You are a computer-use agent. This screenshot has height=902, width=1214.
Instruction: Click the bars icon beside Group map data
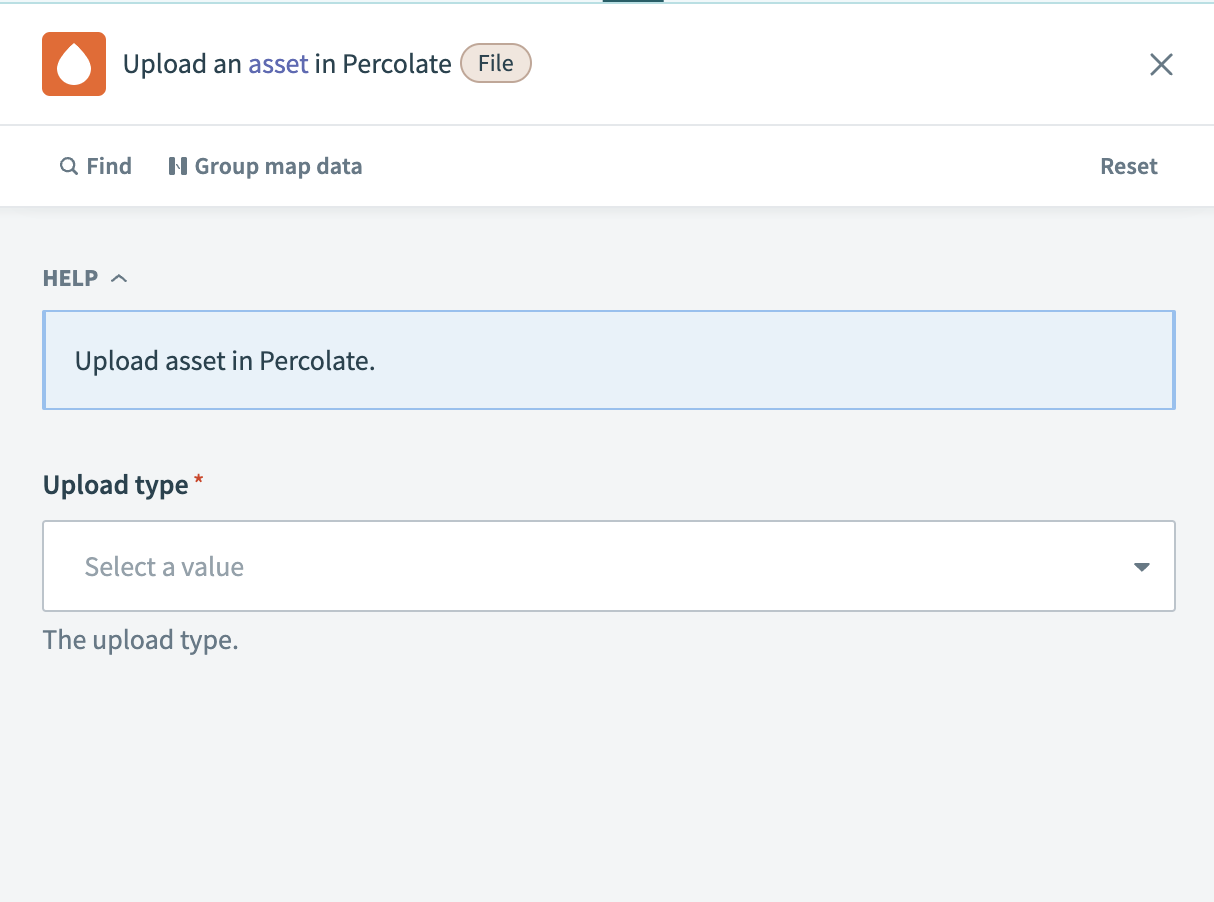coord(179,165)
